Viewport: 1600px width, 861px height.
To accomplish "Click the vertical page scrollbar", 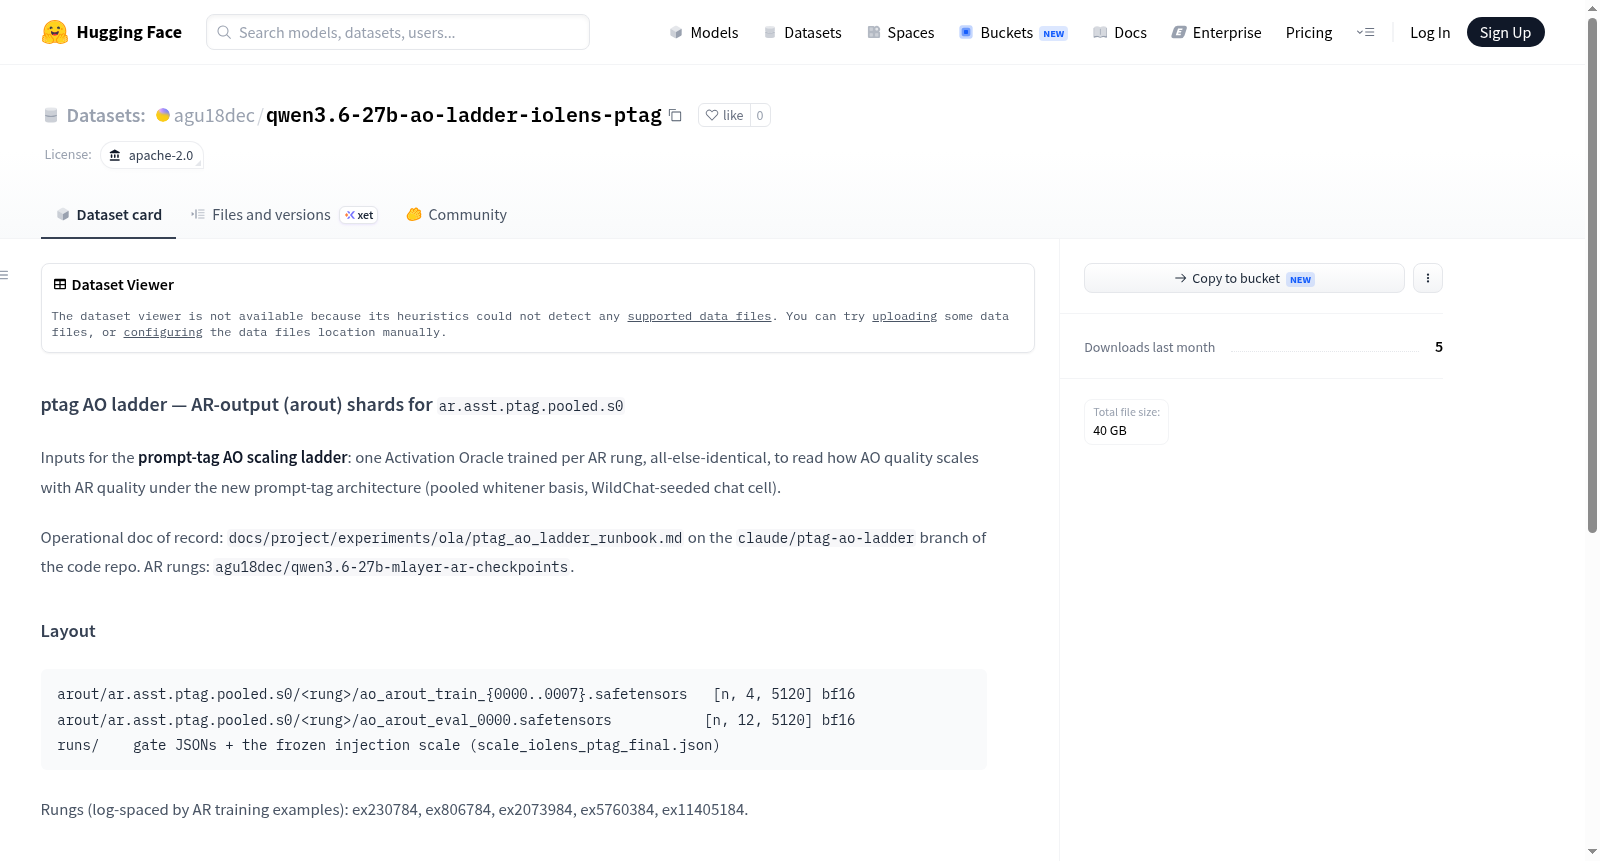I will (1592, 275).
